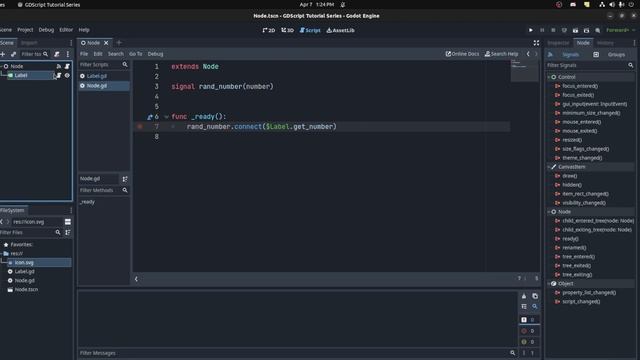Collapse the CanvasItem signals category

click(549, 167)
